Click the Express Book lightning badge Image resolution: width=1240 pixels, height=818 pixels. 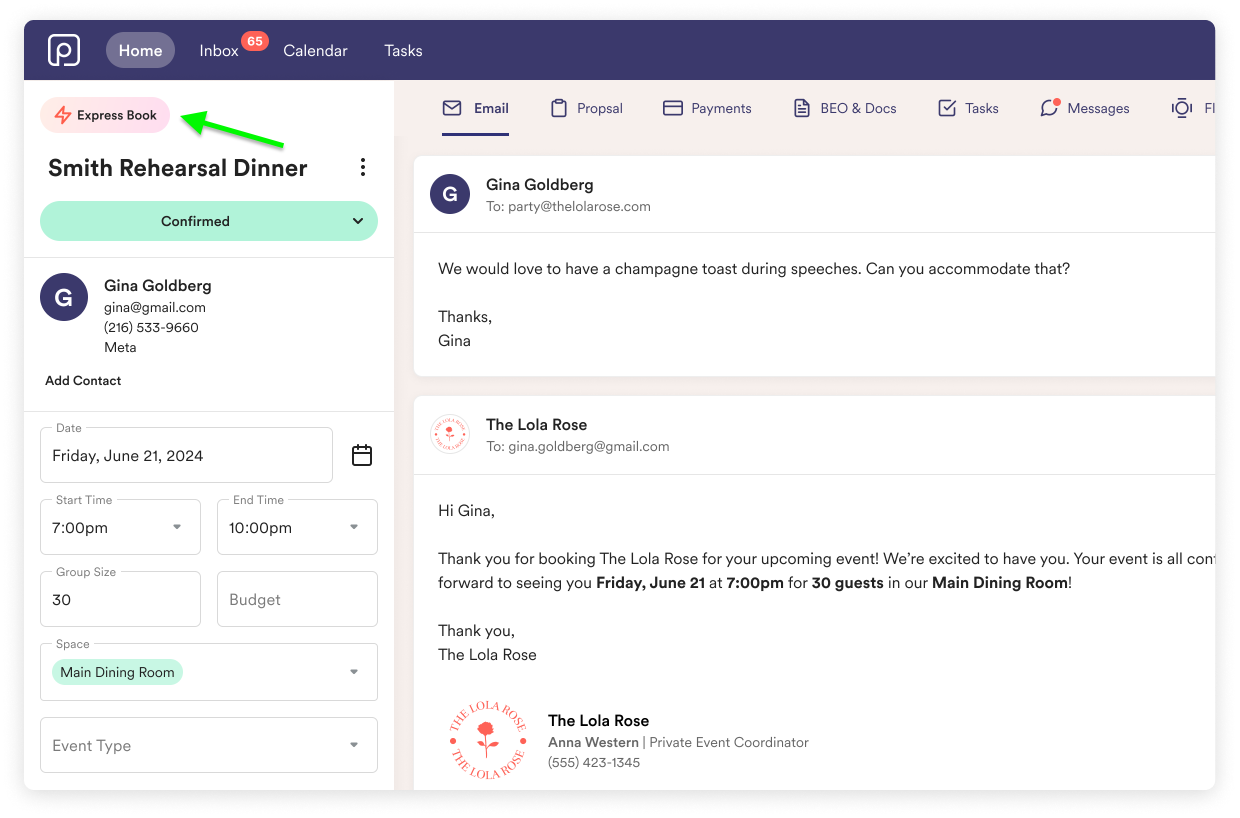[106, 115]
